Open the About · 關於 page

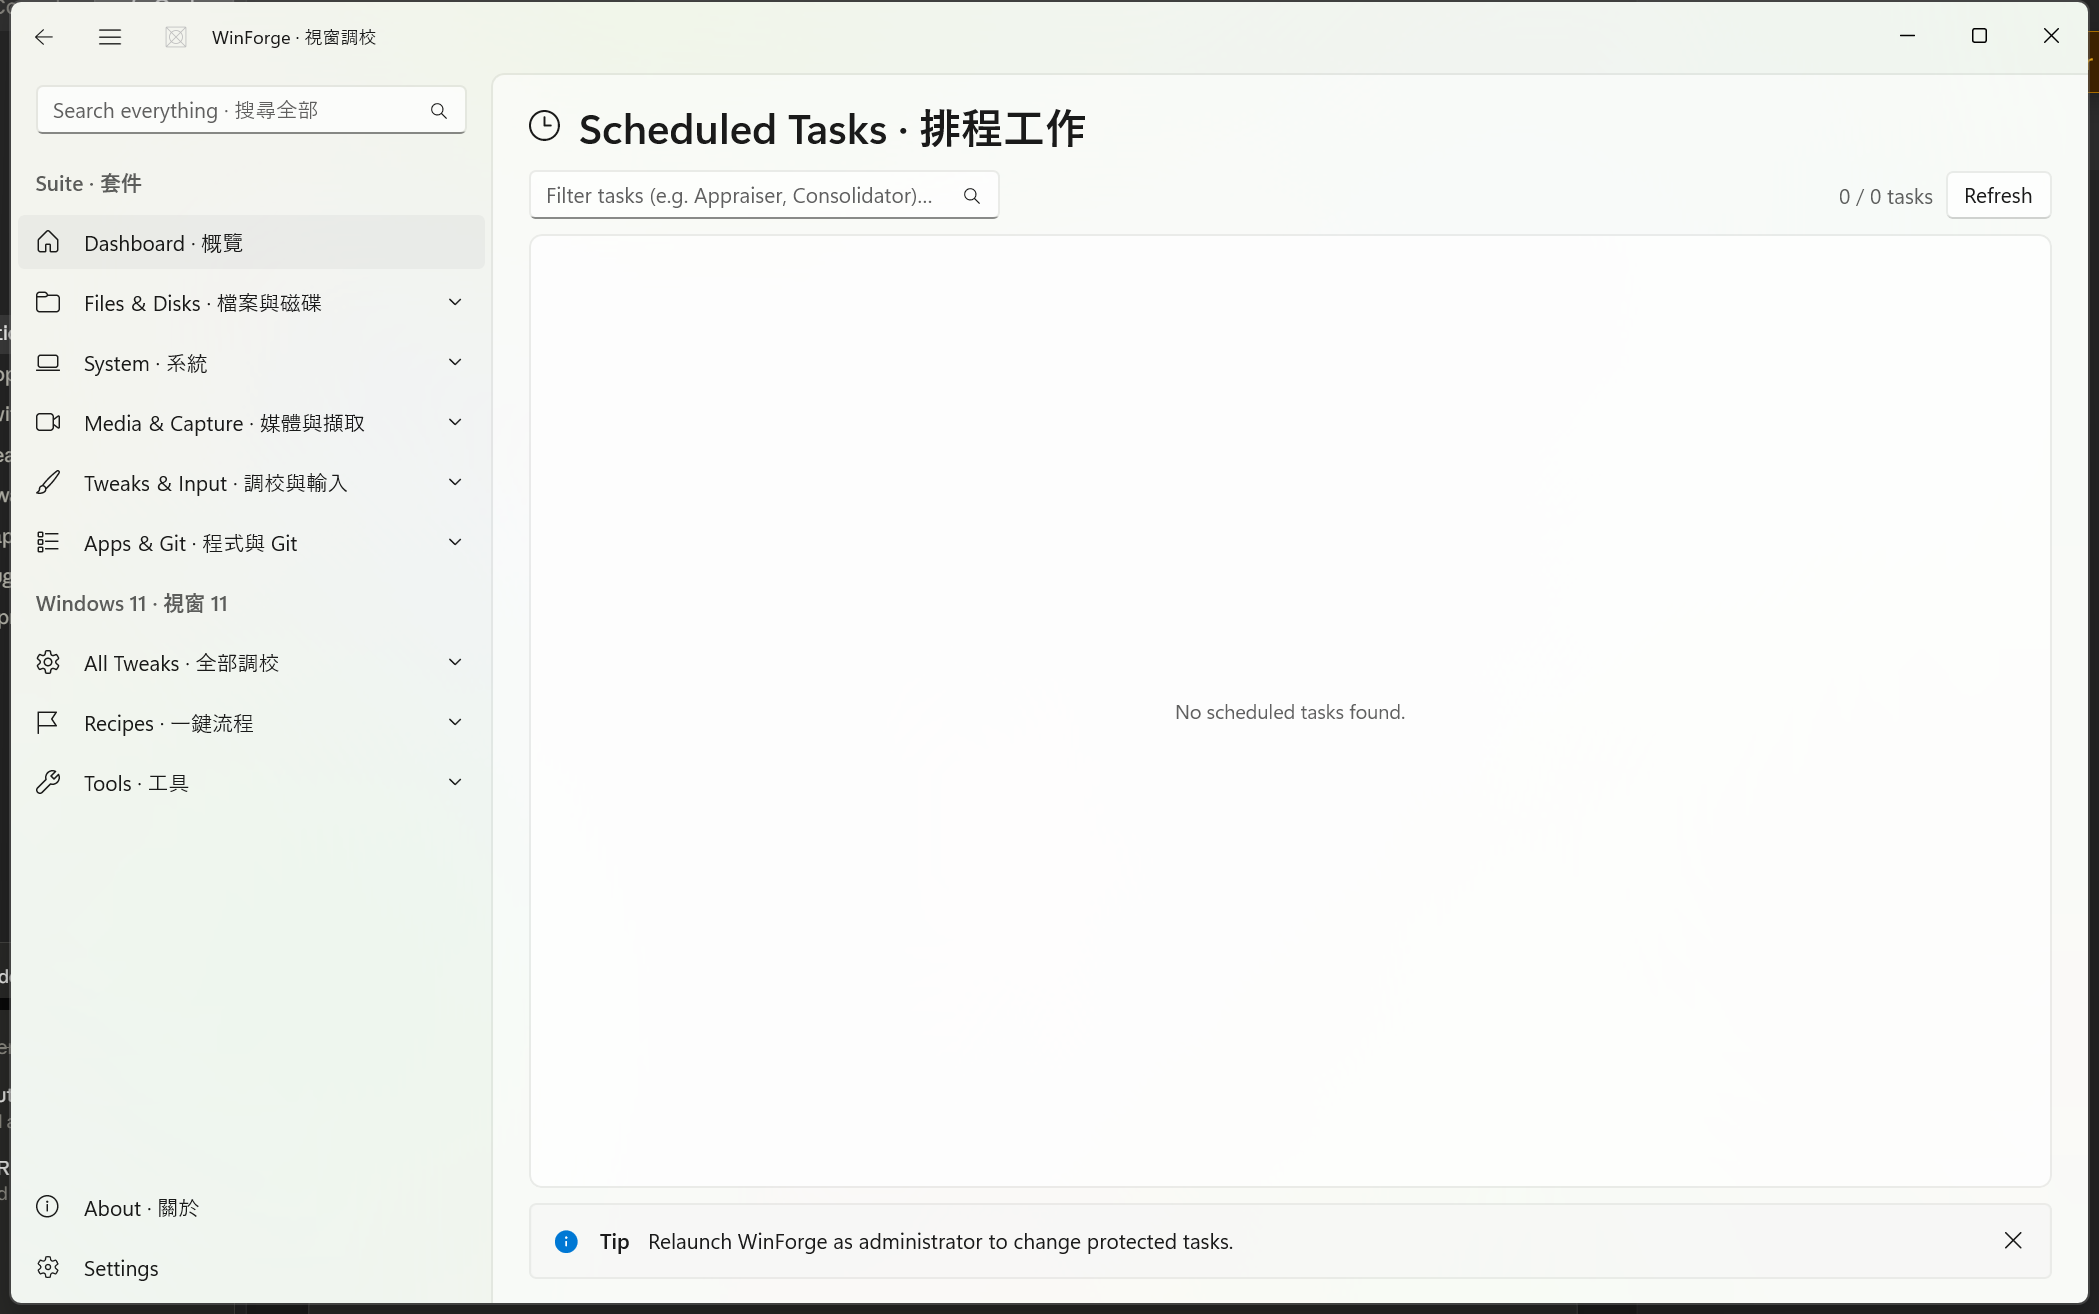[251, 1207]
